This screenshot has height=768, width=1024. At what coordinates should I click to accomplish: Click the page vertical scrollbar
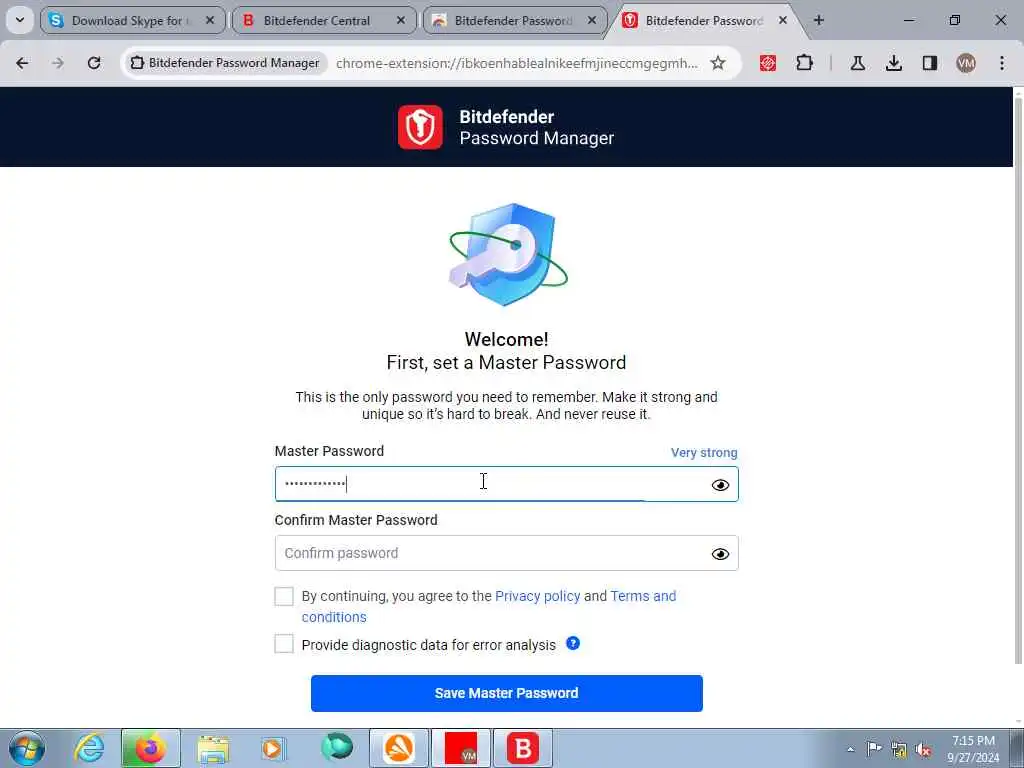(x=1018, y=379)
